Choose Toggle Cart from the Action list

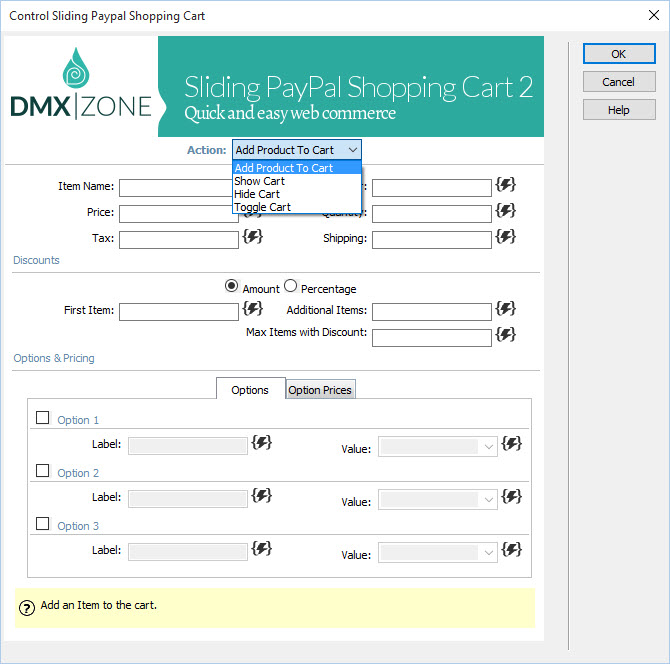pos(297,207)
